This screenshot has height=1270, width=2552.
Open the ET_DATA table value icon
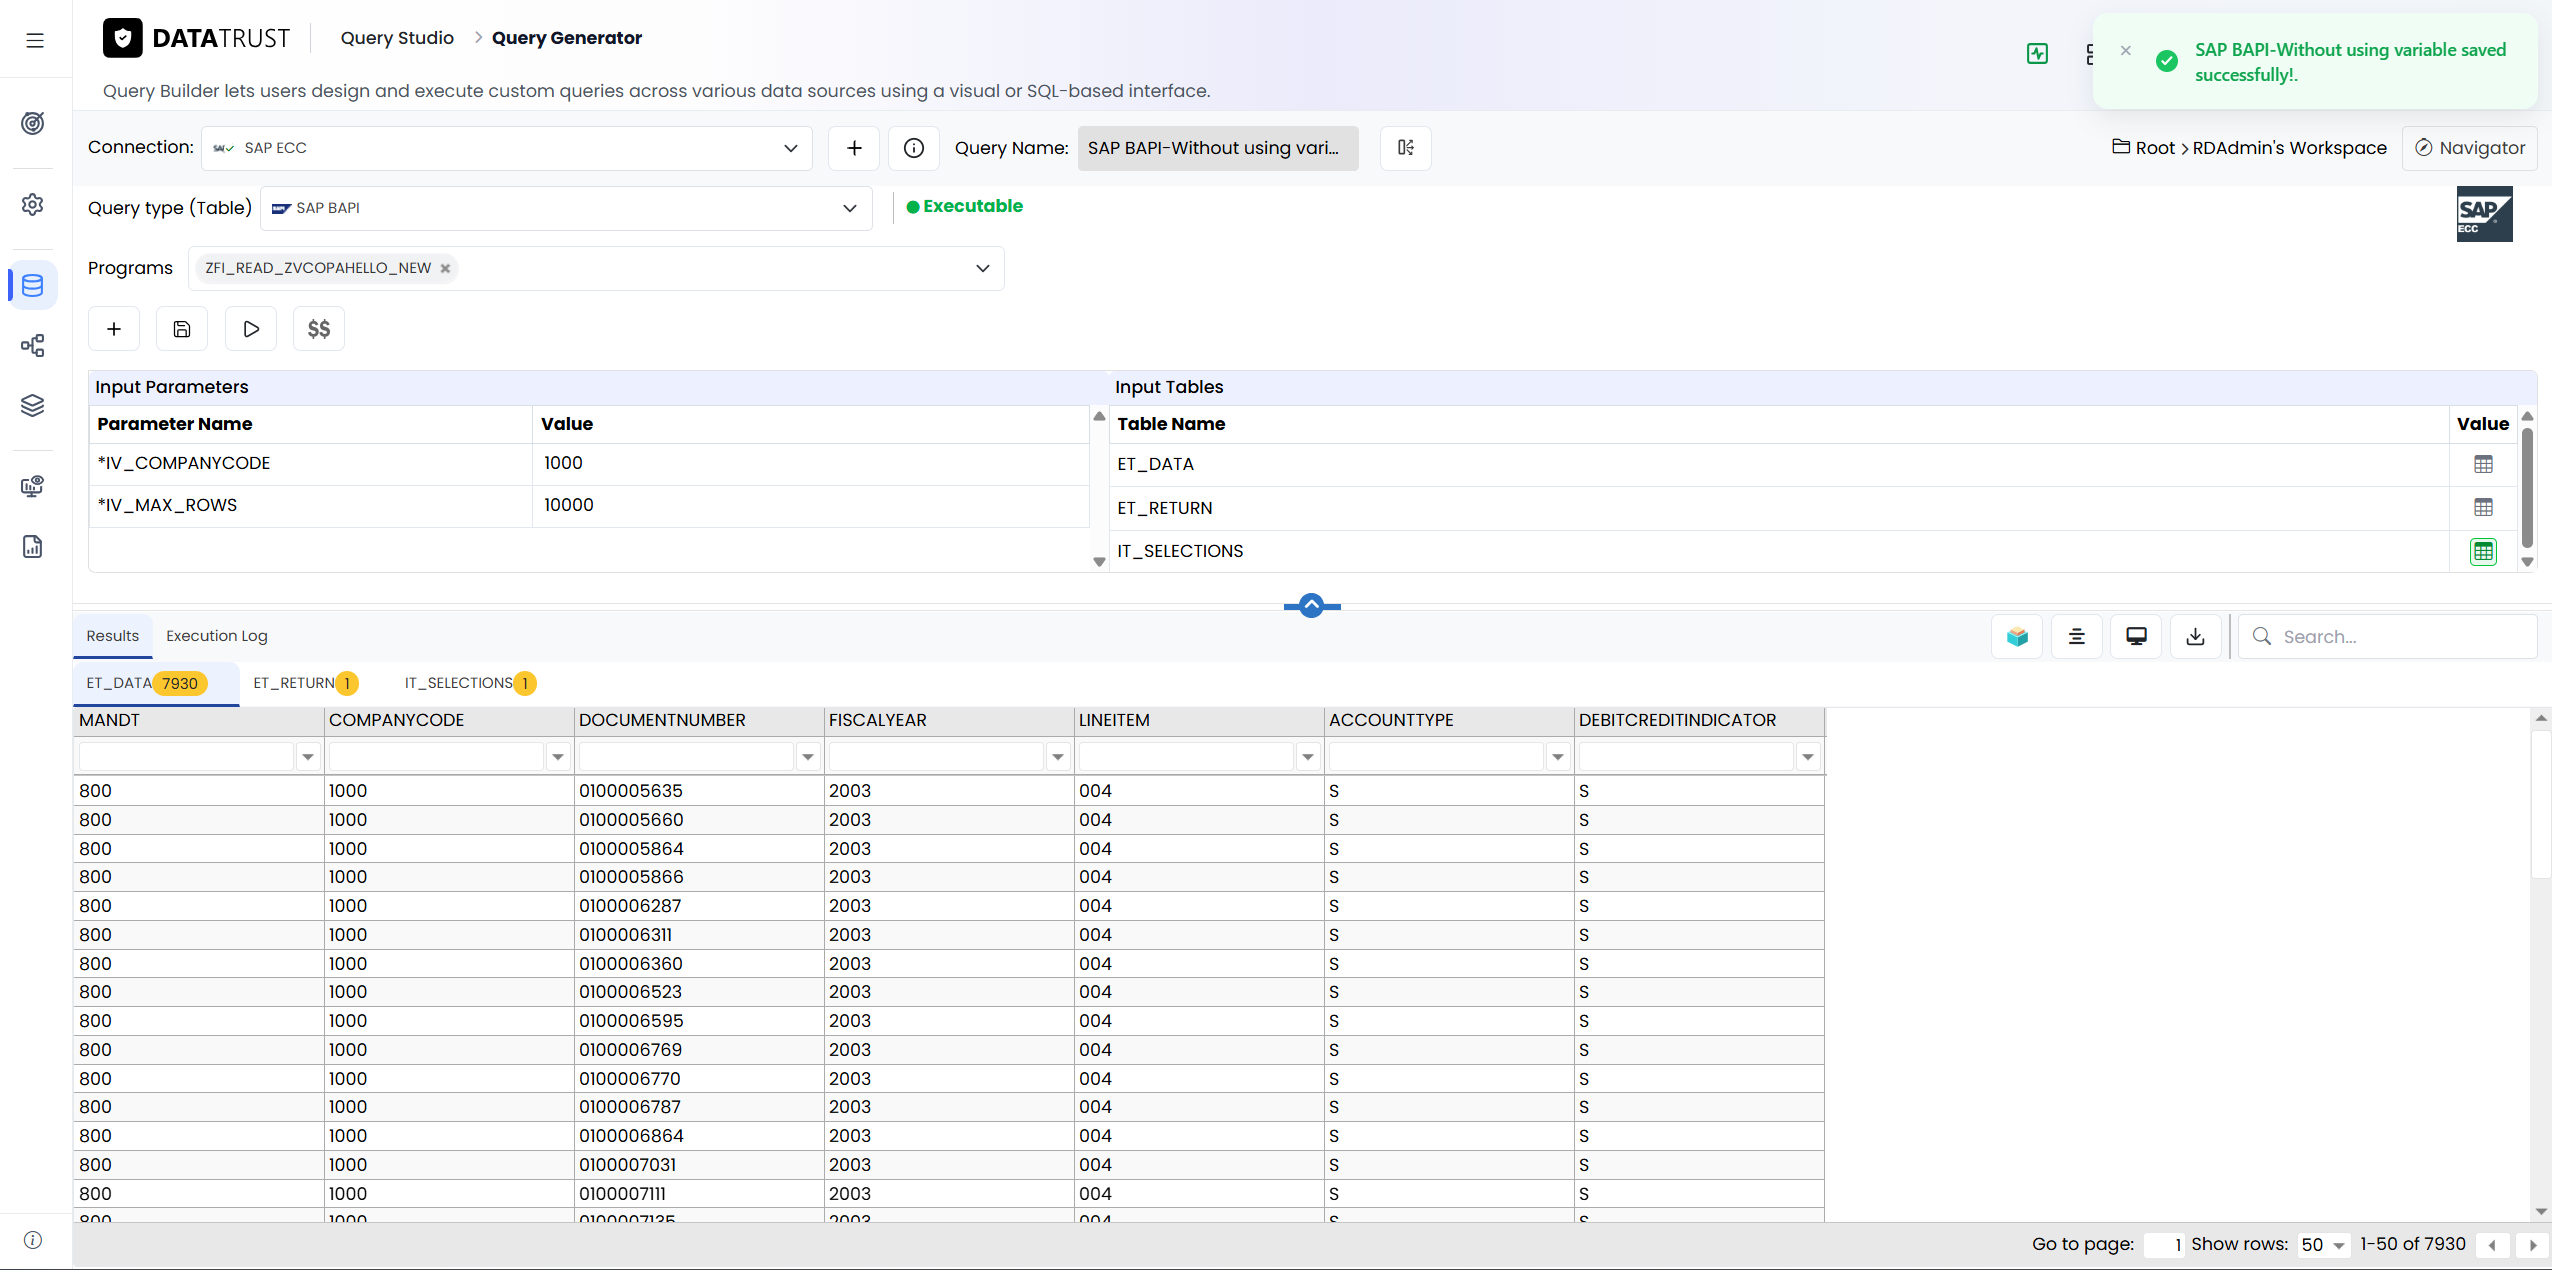tap(2483, 464)
